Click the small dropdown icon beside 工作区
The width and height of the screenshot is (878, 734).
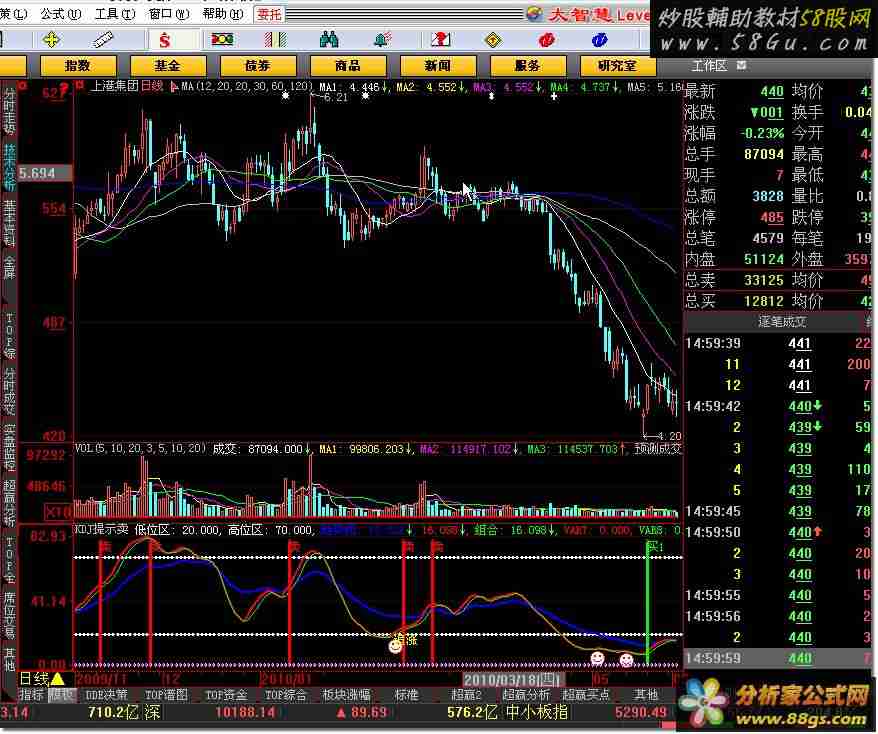[x=742, y=66]
